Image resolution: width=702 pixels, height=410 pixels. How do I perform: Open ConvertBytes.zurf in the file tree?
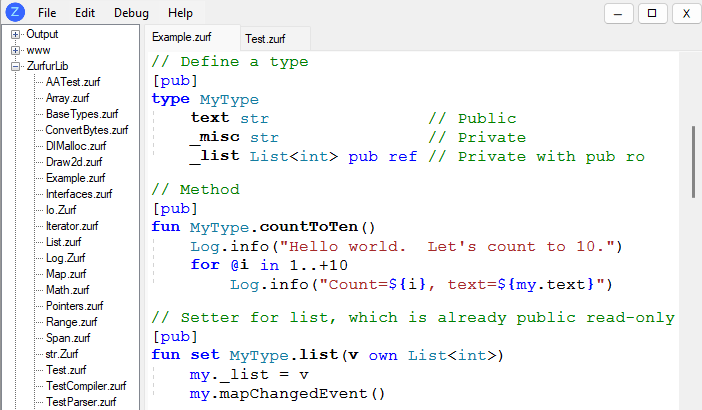tap(87, 130)
